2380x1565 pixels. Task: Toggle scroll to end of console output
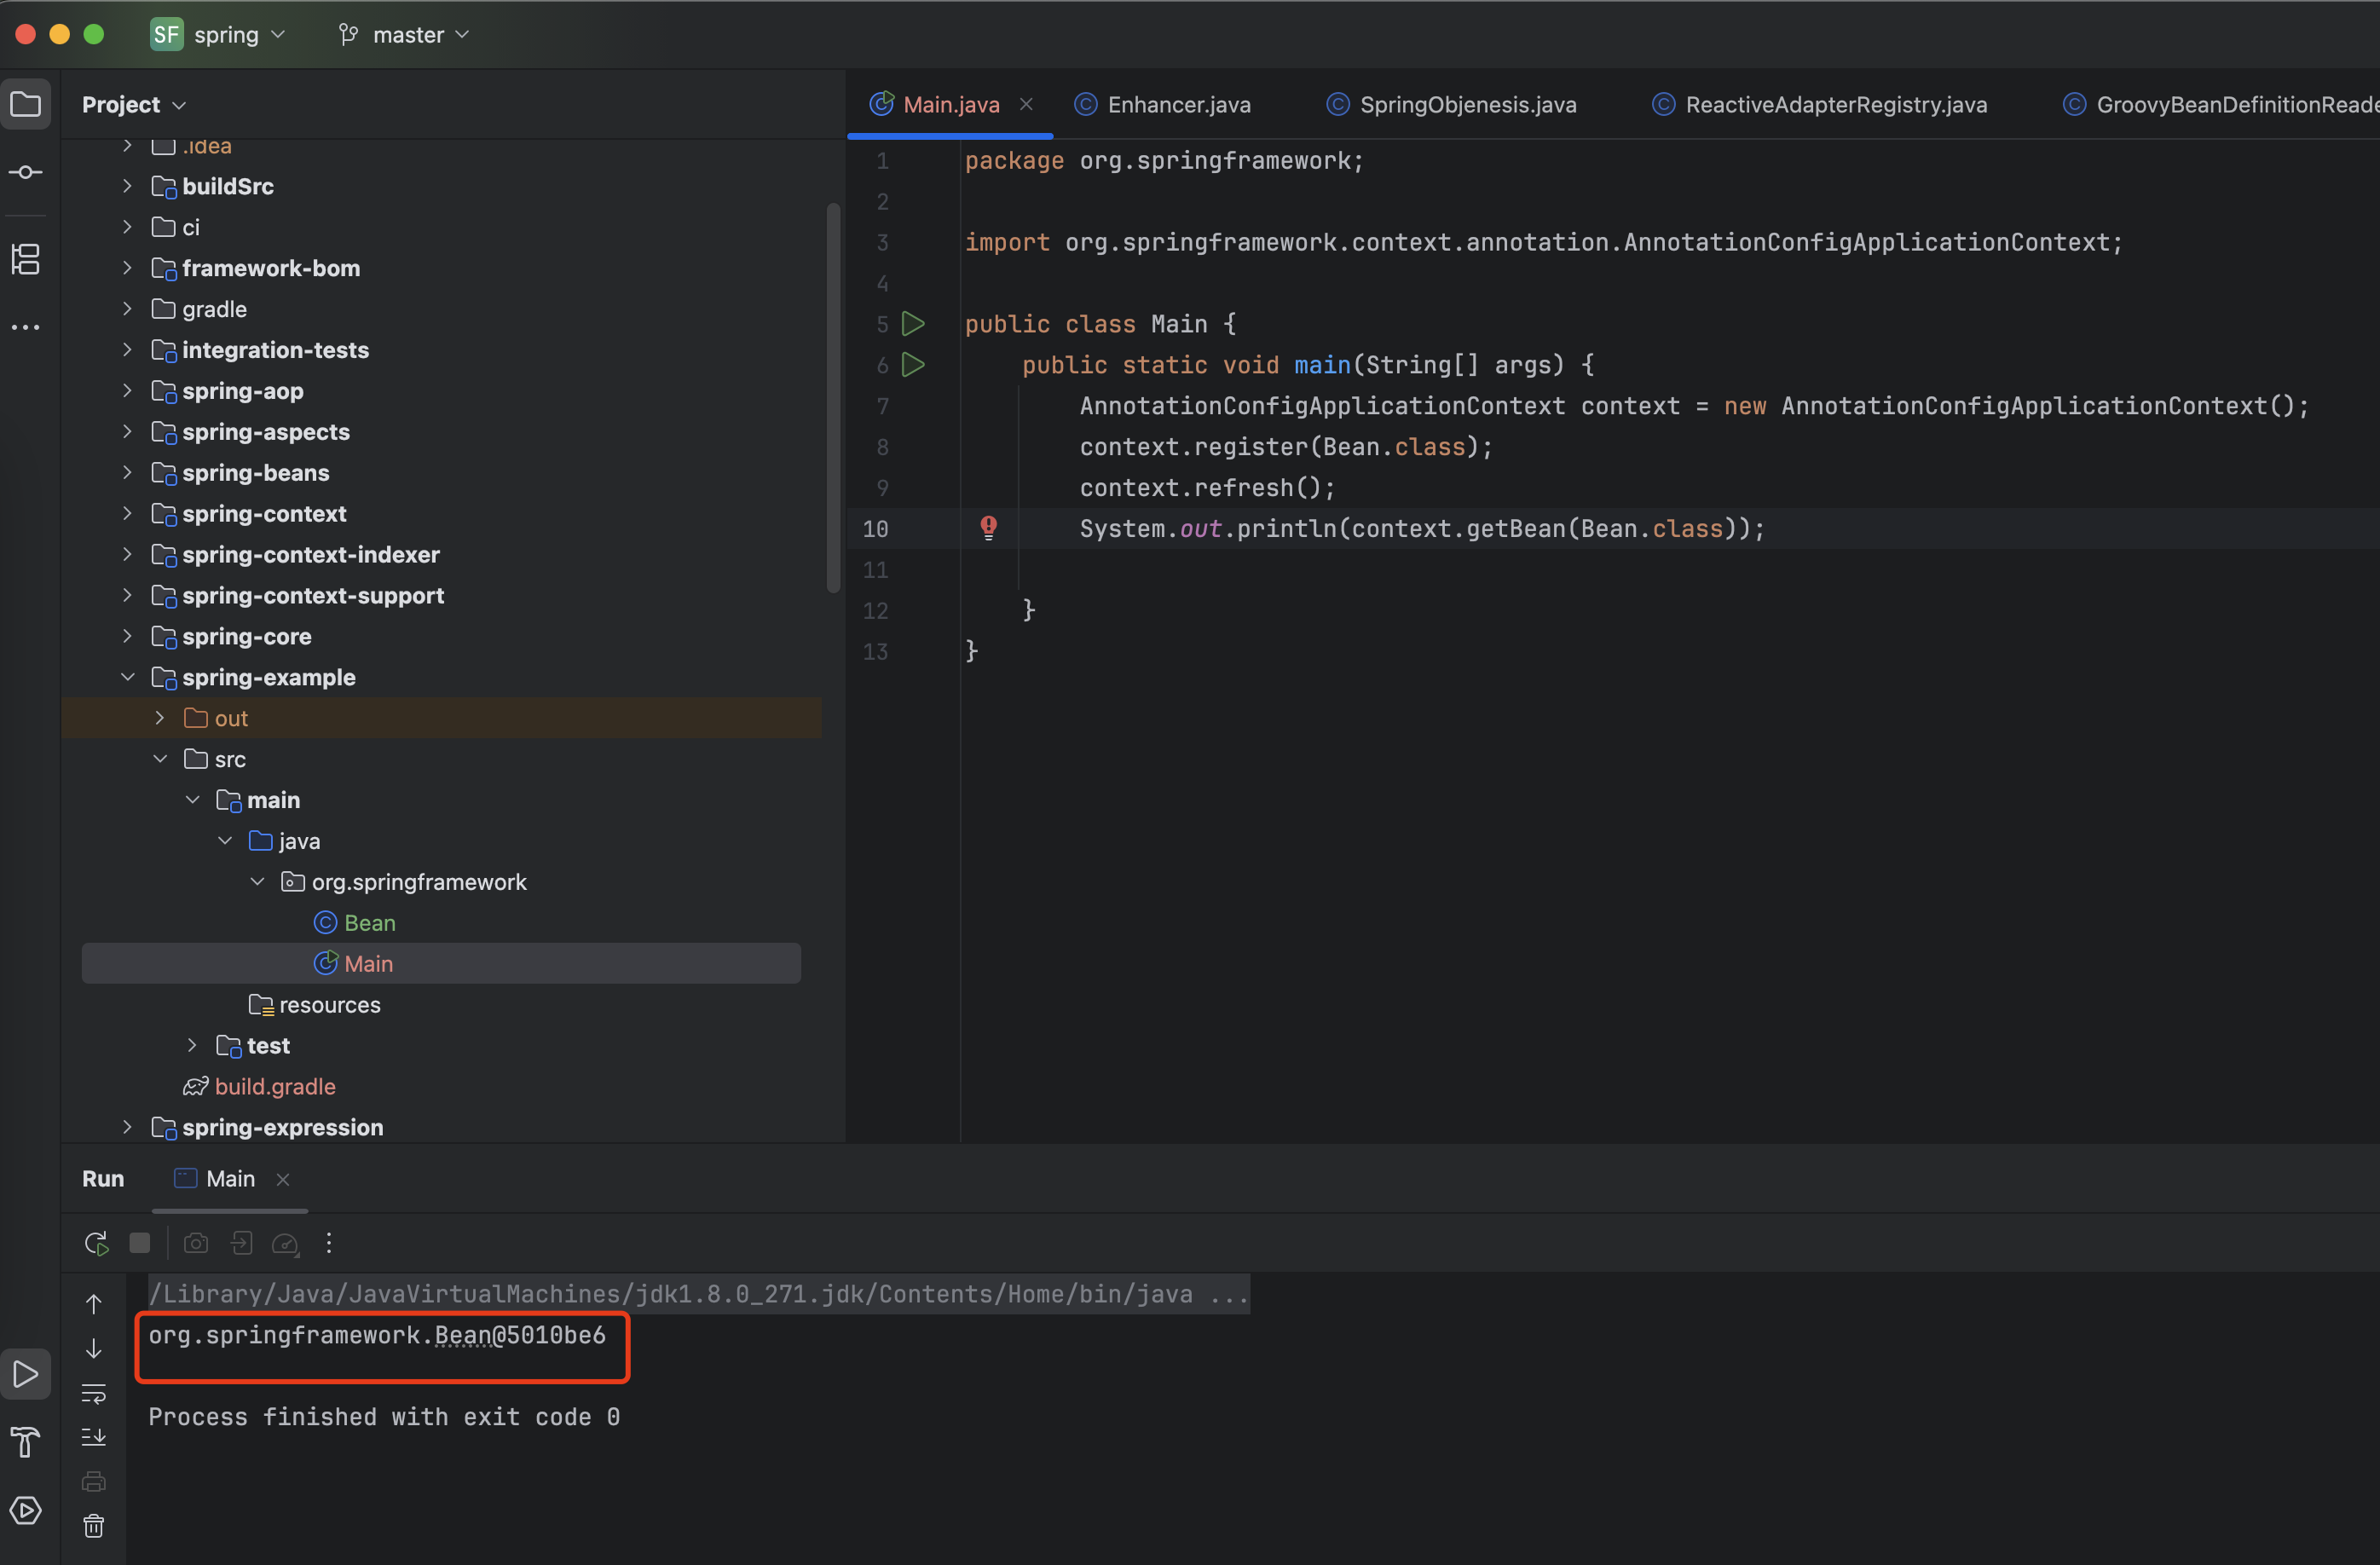click(x=94, y=1437)
